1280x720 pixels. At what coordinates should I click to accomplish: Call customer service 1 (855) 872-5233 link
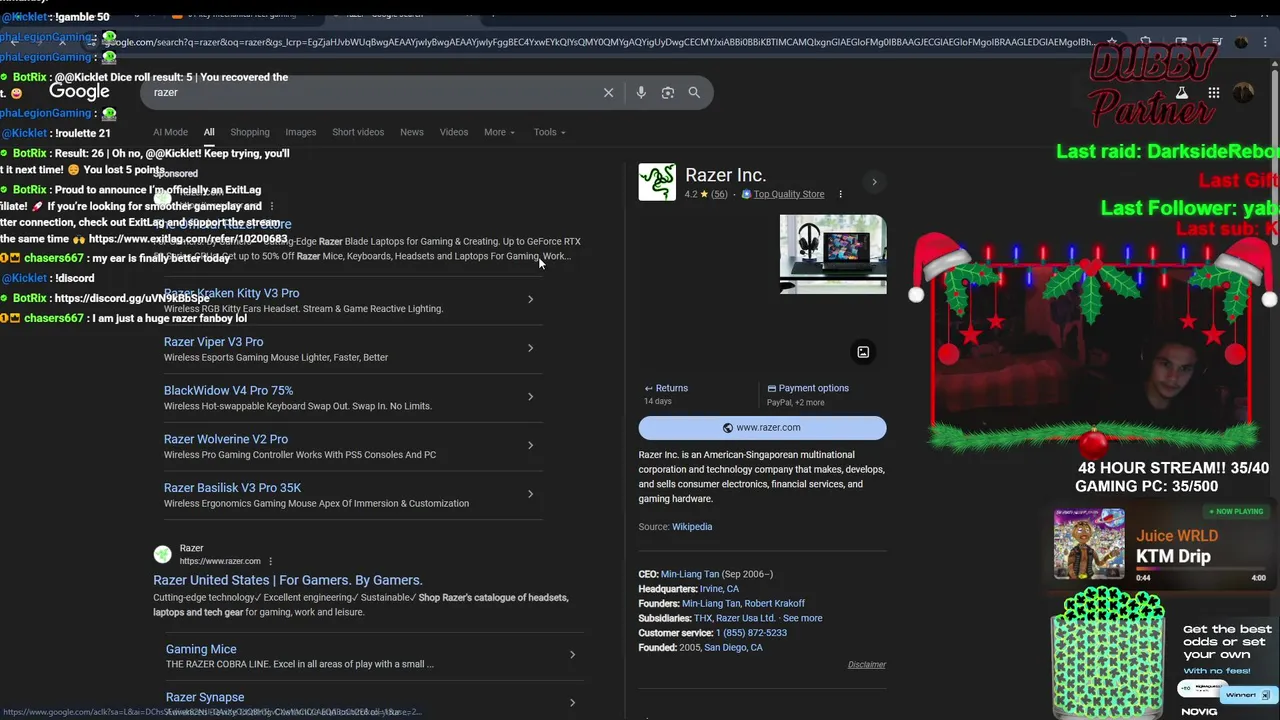751,633
